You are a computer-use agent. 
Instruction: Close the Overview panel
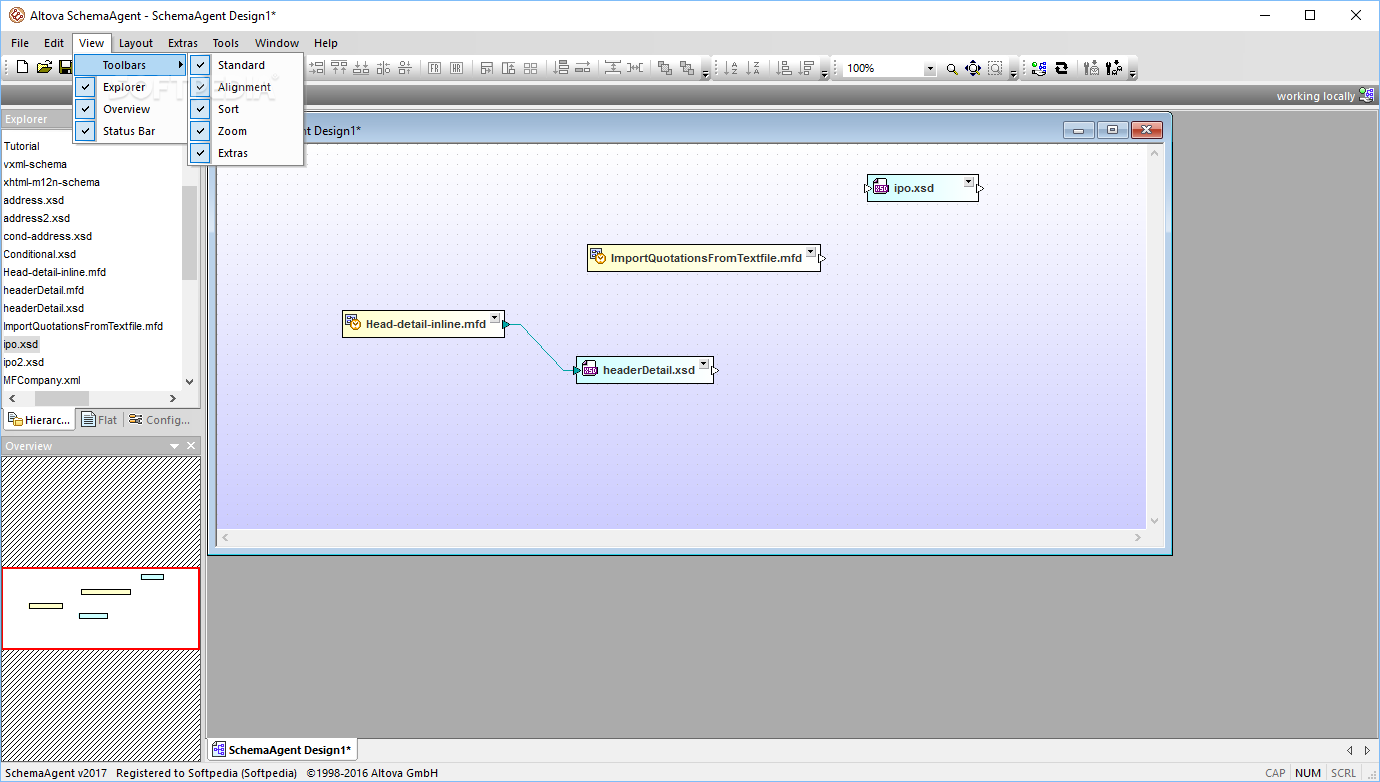click(192, 446)
